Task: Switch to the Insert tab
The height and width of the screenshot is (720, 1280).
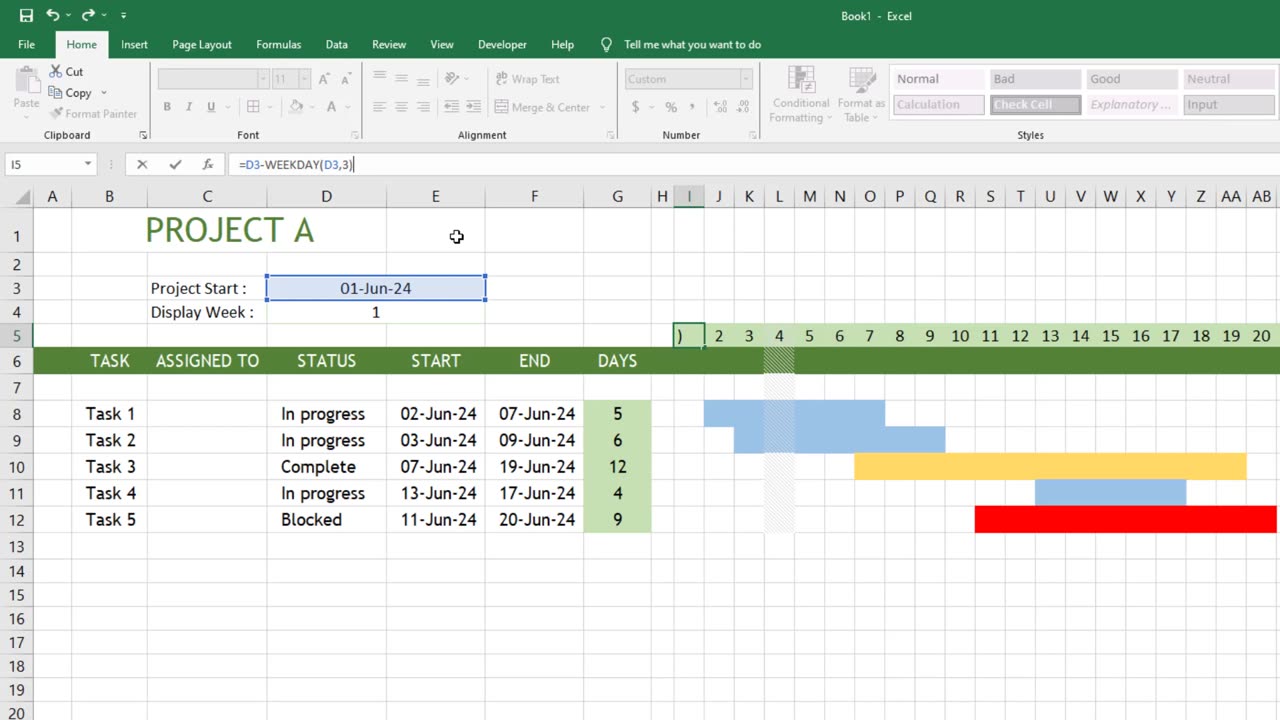Action: click(x=134, y=44)
